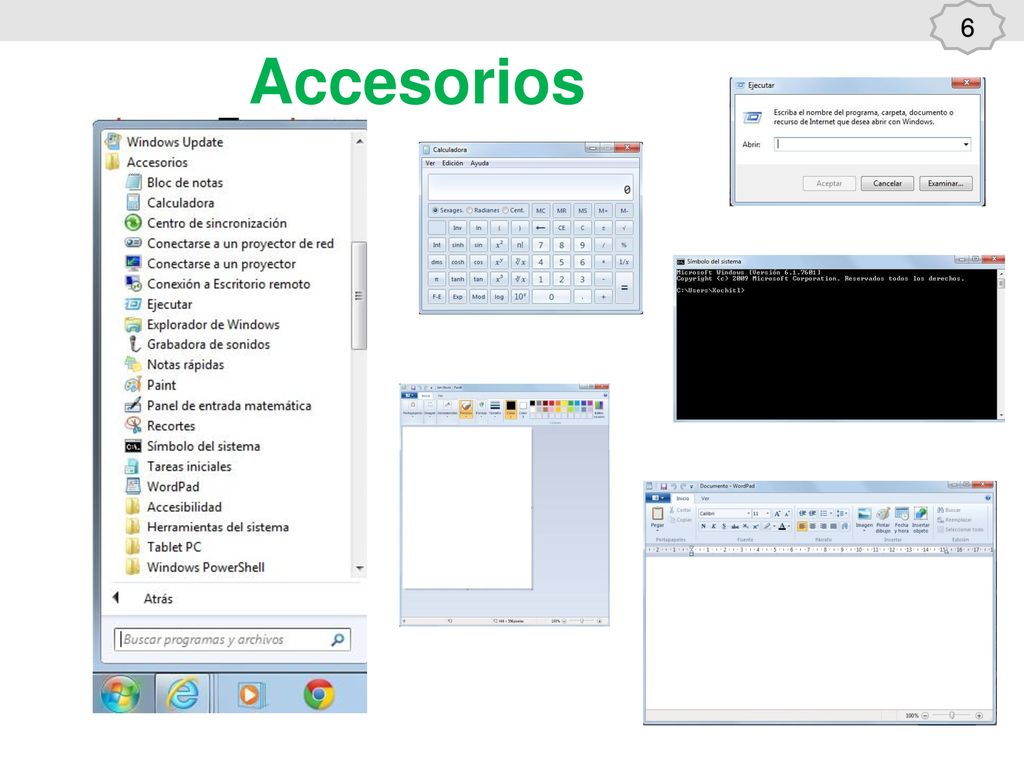Toggle Inv button in Calculadora
The height and width of the screenshot is (768, 1024).
pos(457,228)
